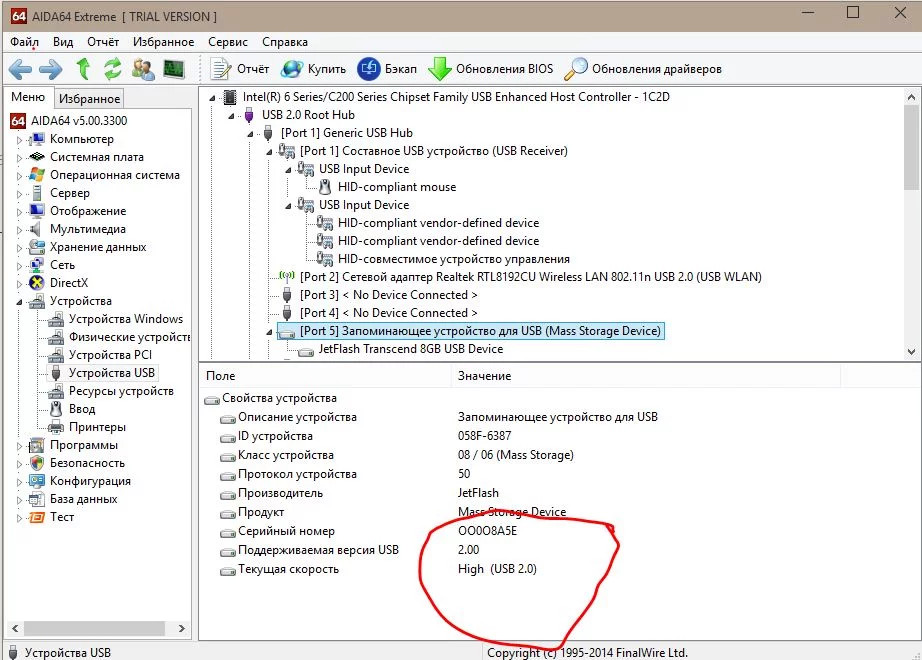This screenshot has width=922, height=660.
Task: Expand the Отображение tree node
Action: pos(19,212)
